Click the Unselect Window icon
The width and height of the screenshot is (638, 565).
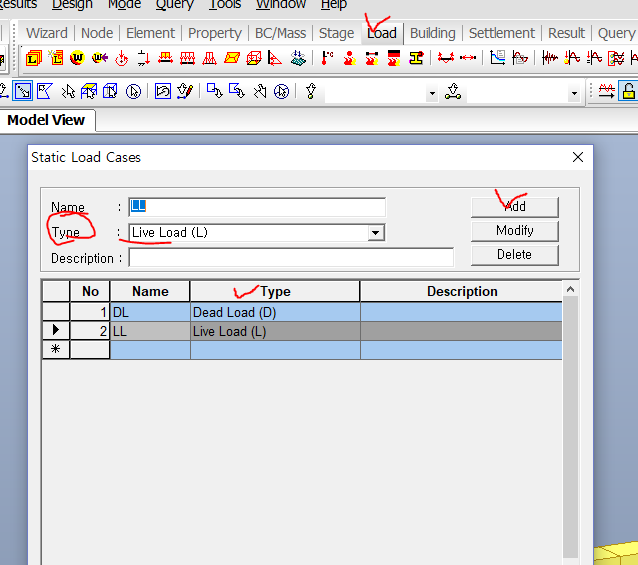point(214,91)
